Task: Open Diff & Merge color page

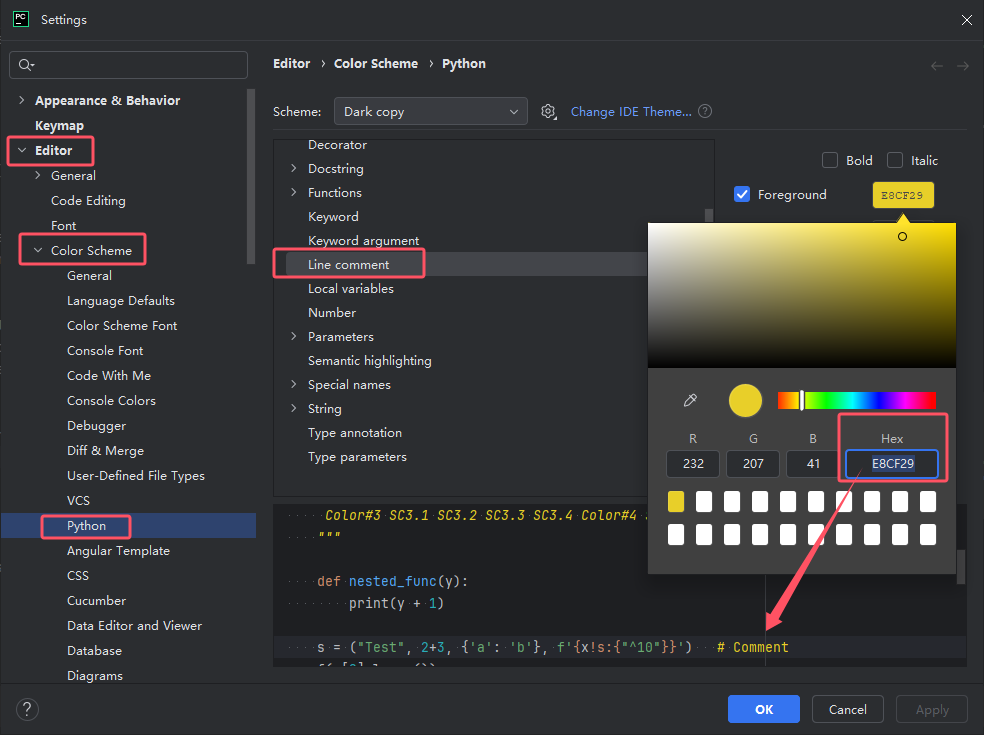Action: [105, 451]
